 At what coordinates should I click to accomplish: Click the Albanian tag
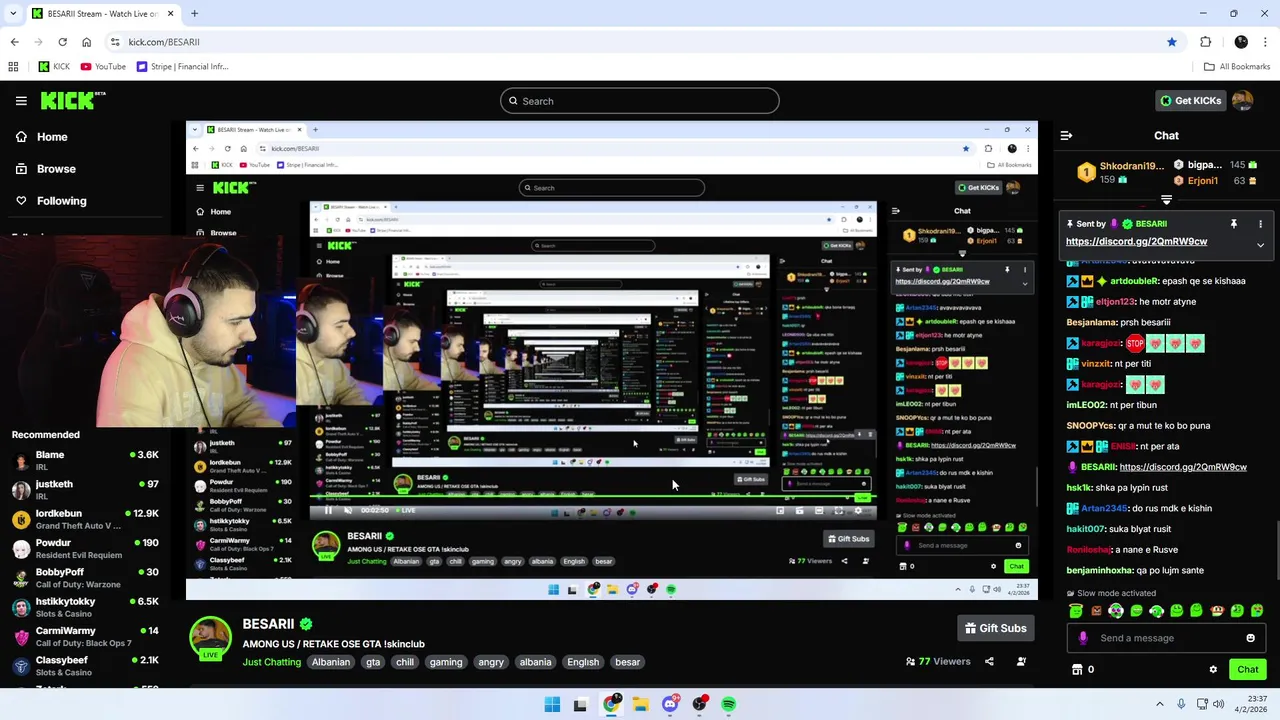click(331, 662)
